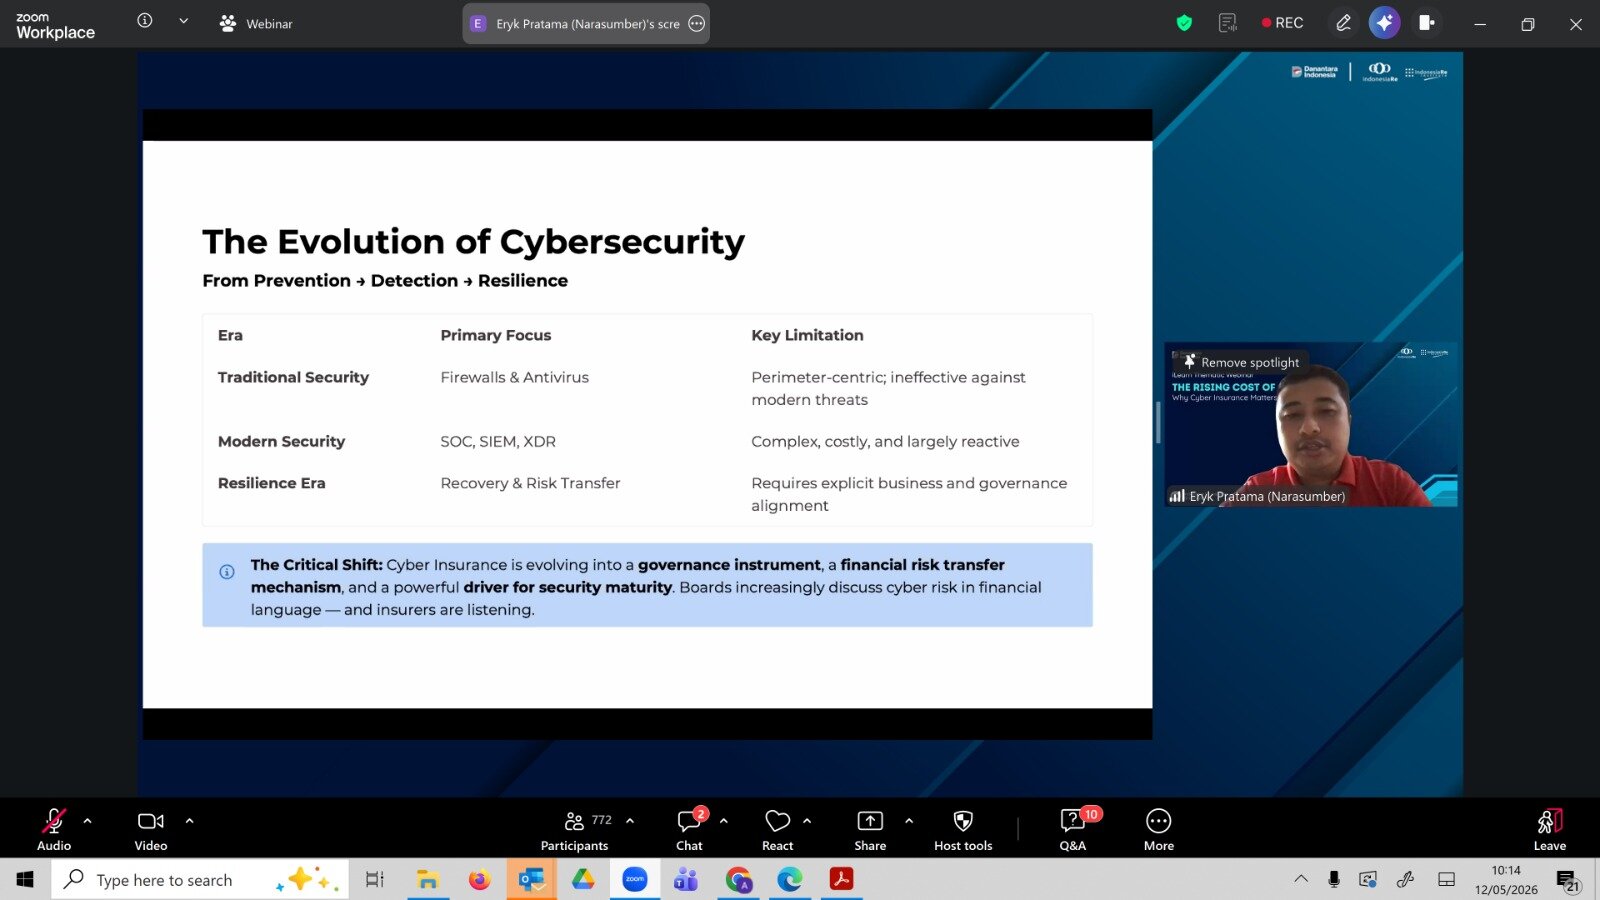Start Video camera button

(x=151, y=829)
